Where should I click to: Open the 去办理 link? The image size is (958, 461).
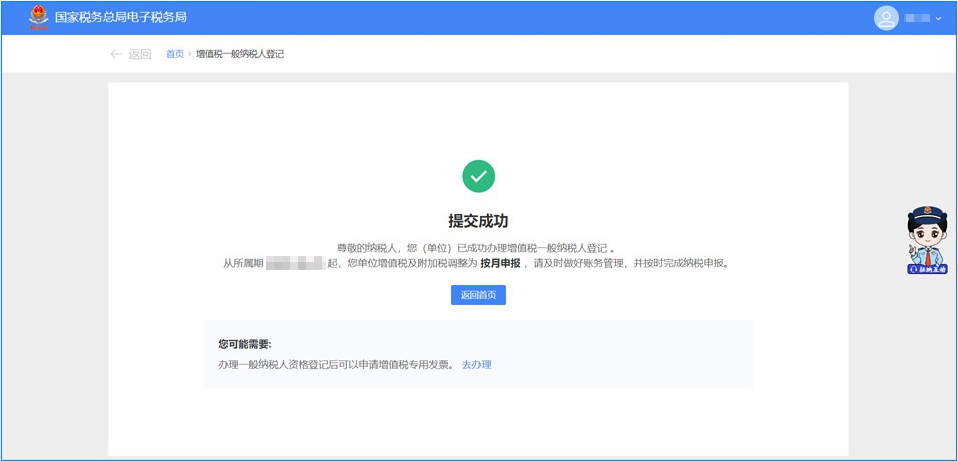point(476,365)
